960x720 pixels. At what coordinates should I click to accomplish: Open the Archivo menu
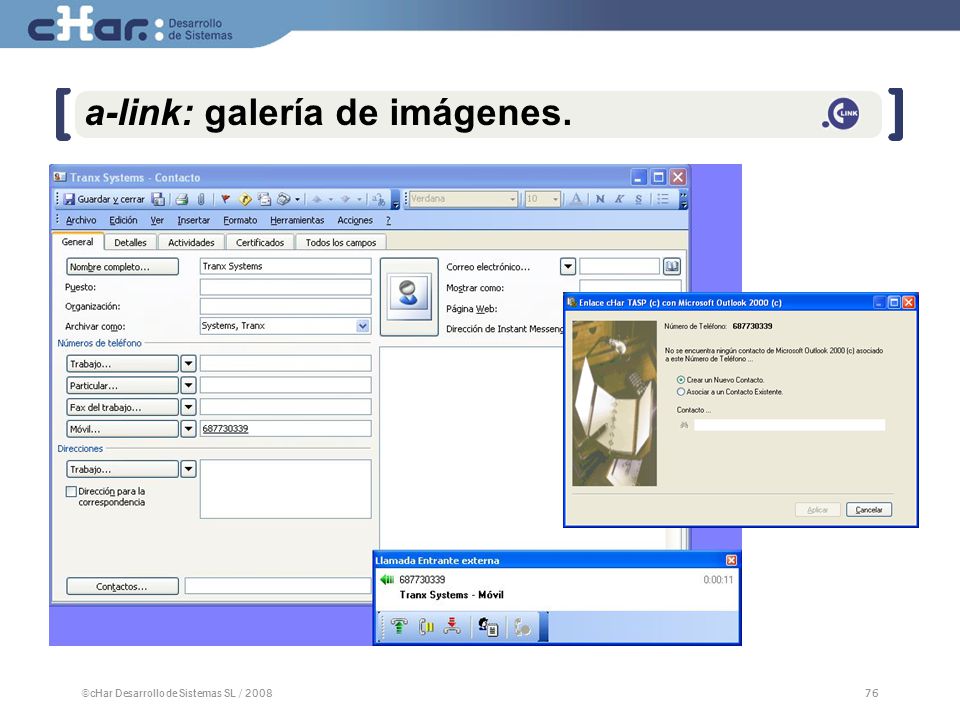[81, 220]
